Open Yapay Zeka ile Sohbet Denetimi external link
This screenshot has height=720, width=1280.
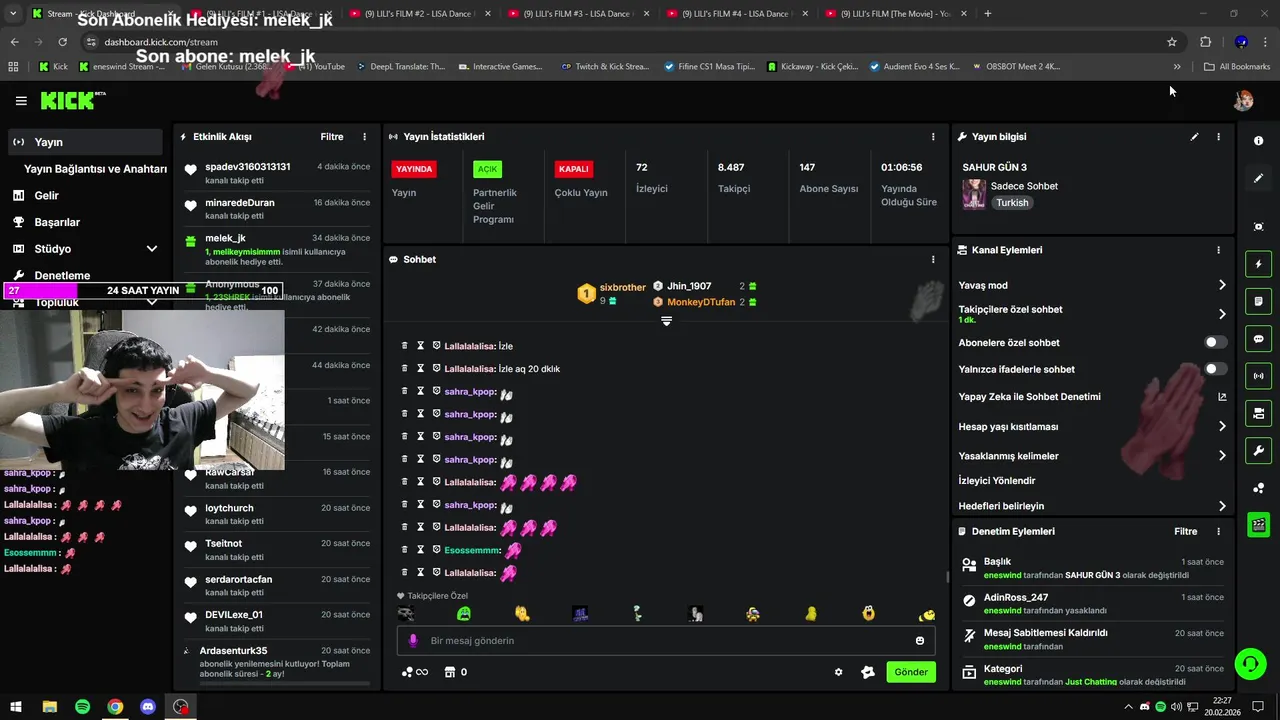pyautogui.click(x=1222, y=397)
